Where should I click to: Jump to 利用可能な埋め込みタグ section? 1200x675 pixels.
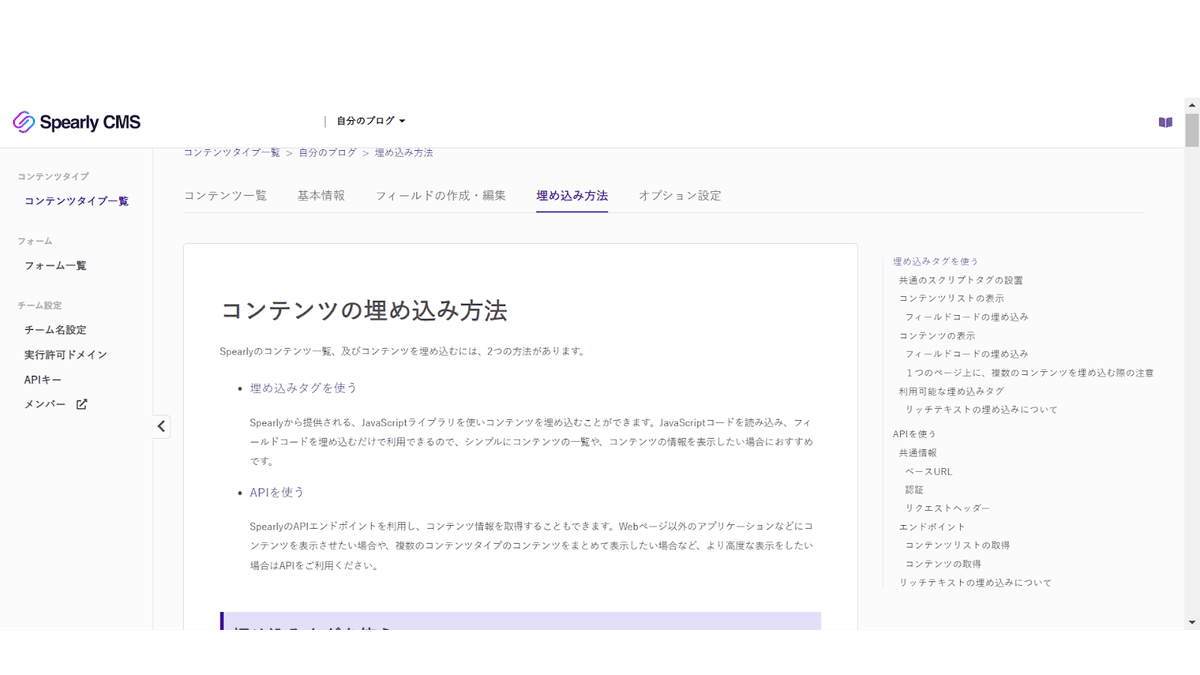tap(952, 391)
